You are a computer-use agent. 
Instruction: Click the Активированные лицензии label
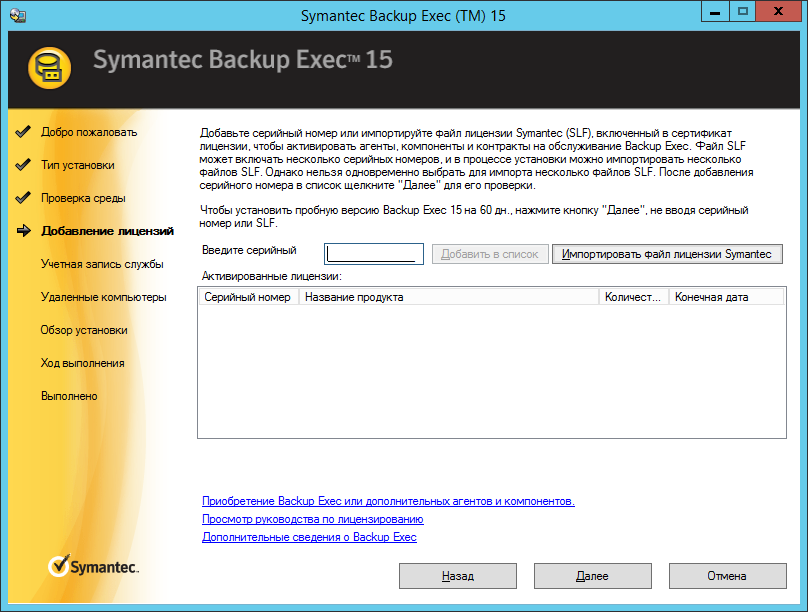[272, 276]
